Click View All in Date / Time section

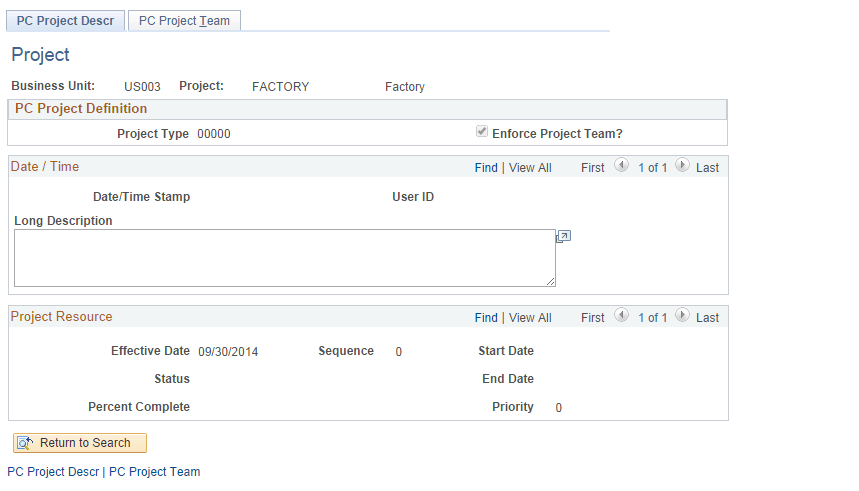(530, 168)
